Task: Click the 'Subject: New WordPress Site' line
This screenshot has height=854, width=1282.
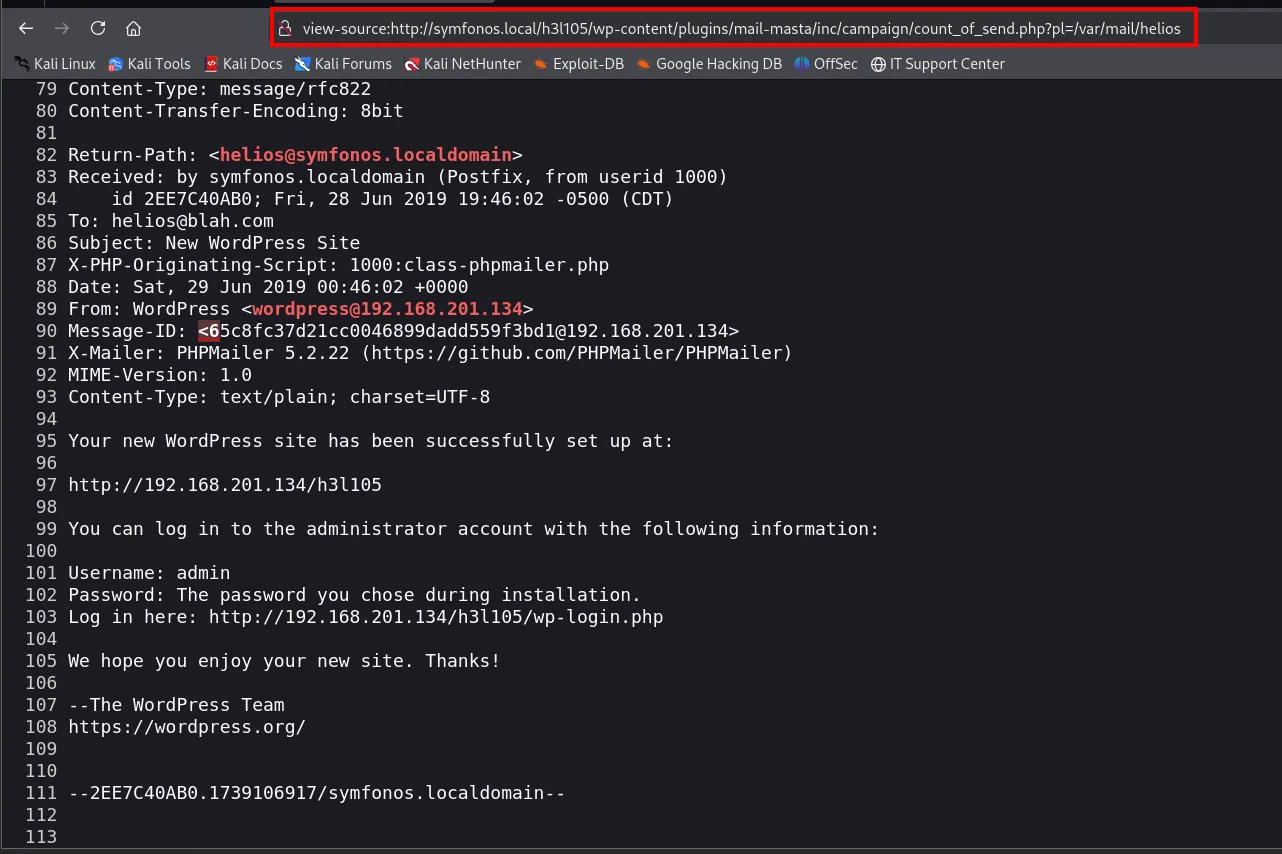Action: click(214, 243)
